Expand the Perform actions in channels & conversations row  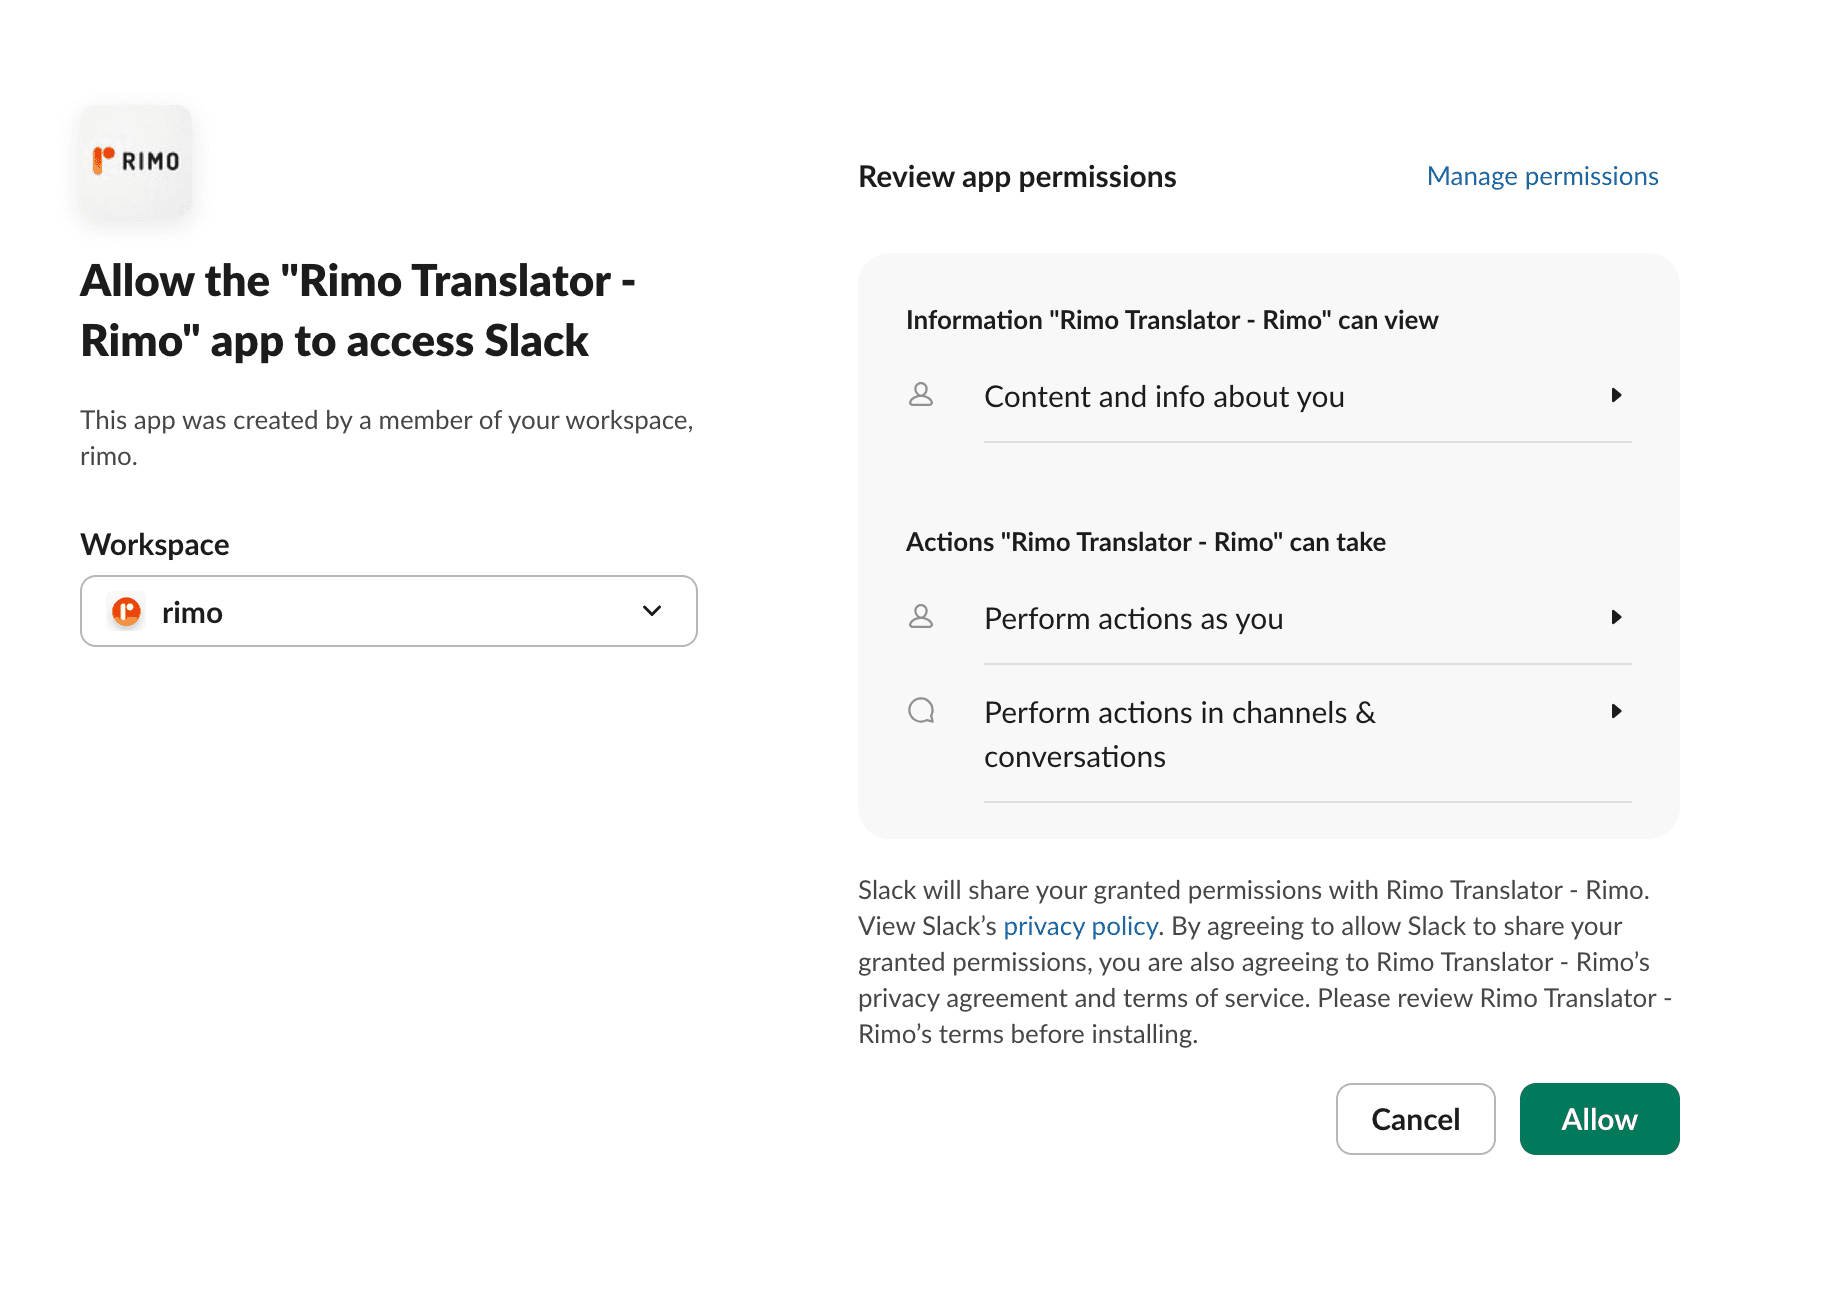point(1617,711)
